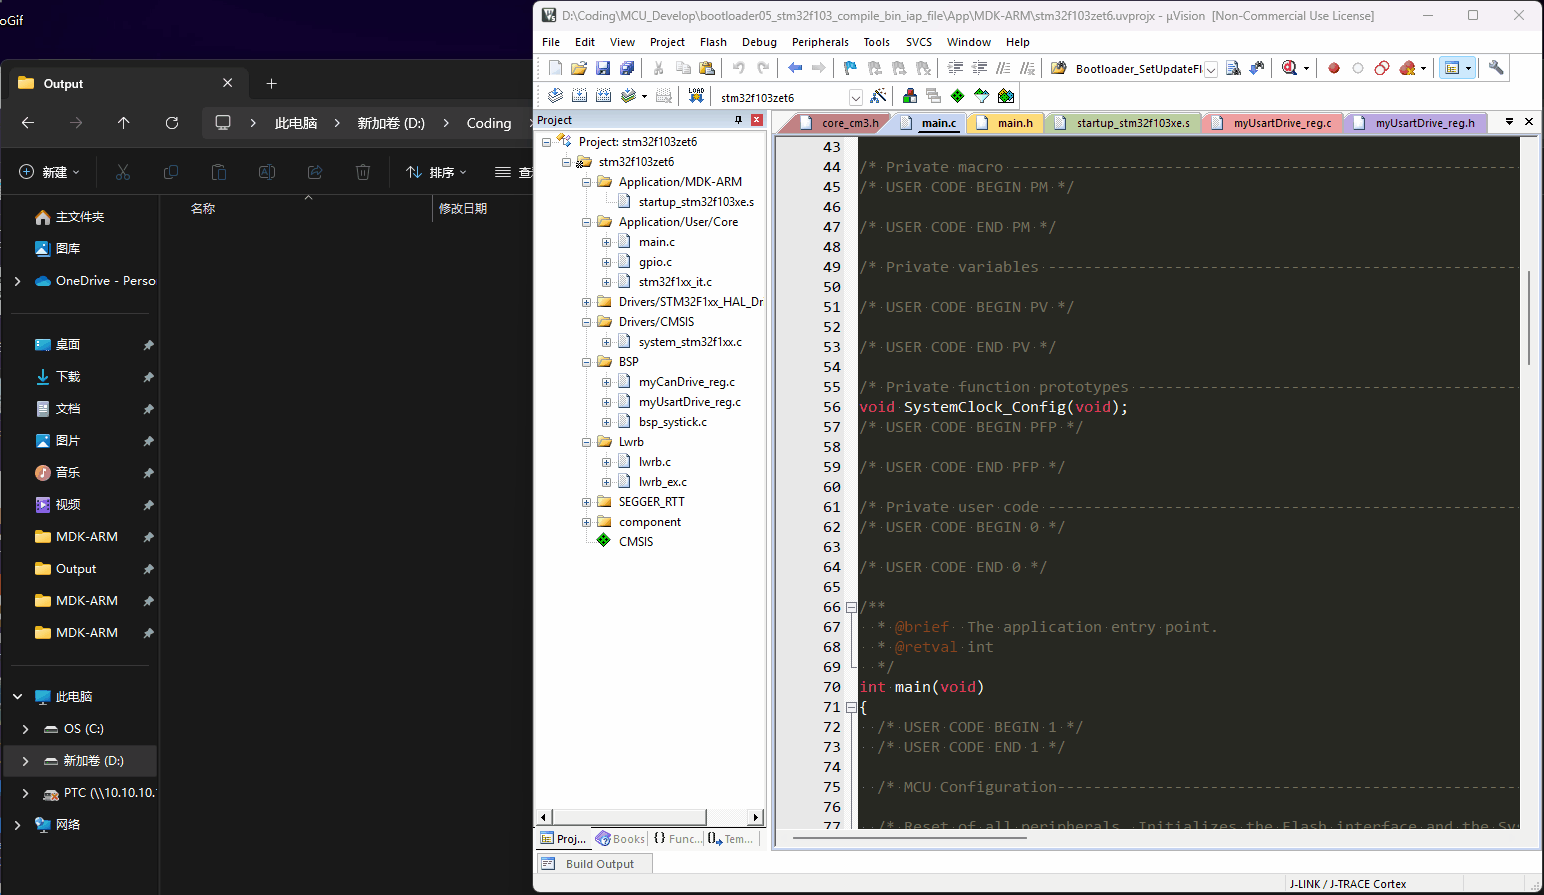Refresh the File Explorer view

click(x=172, y=123)
